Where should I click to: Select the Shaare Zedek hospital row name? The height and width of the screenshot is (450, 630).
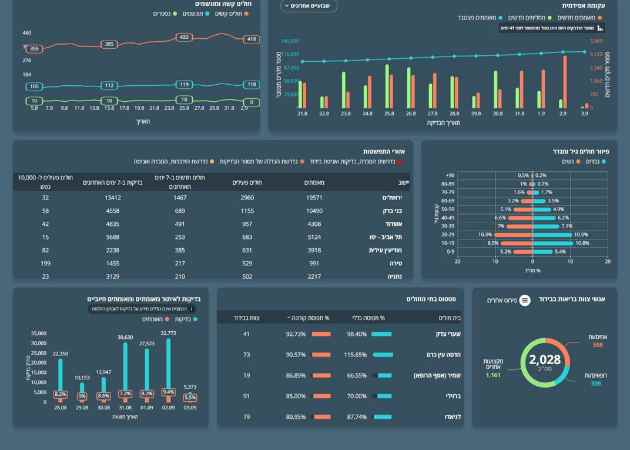[448, 334]
